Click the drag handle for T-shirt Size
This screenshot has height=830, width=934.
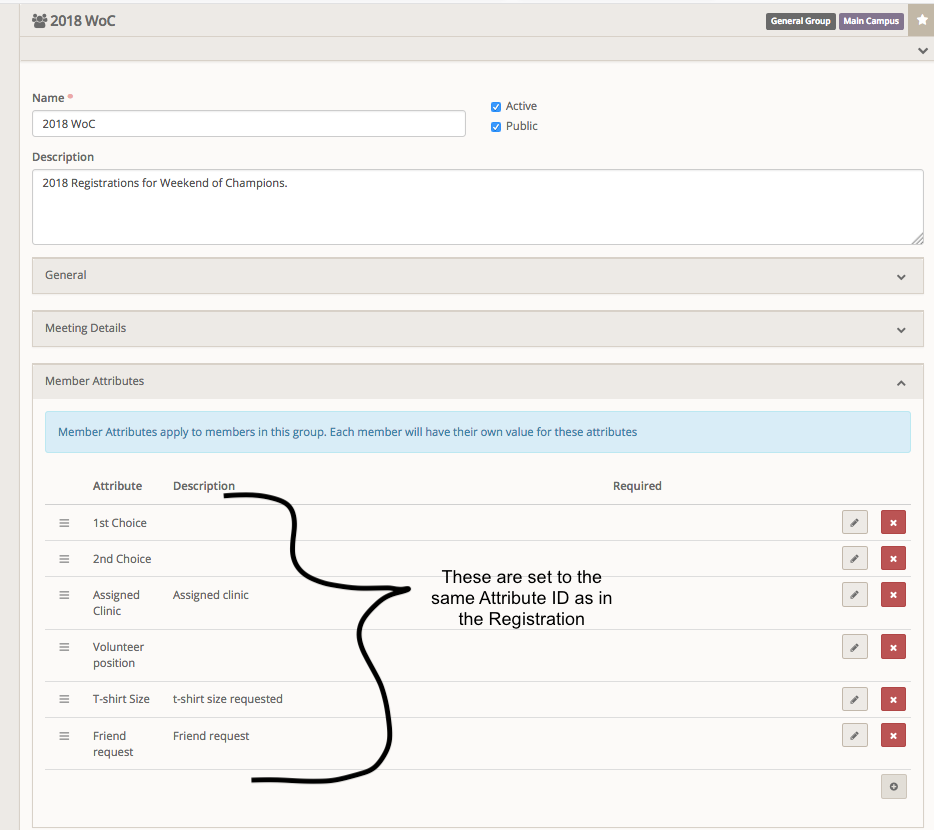click(x=64, y=699)
